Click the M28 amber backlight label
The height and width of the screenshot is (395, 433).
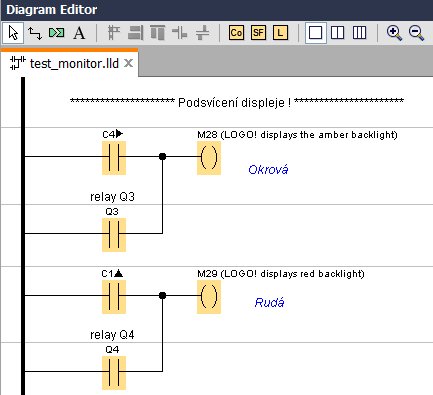click(x=297, y=135)
